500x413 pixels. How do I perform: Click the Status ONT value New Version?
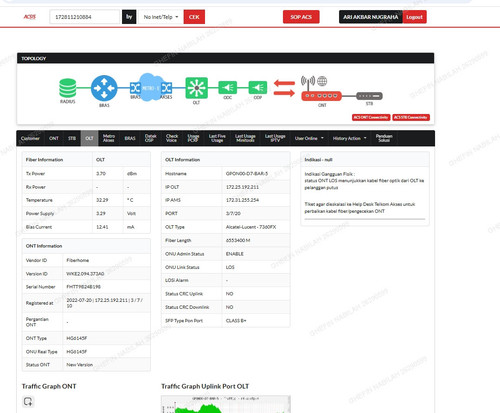pos(79,365)
